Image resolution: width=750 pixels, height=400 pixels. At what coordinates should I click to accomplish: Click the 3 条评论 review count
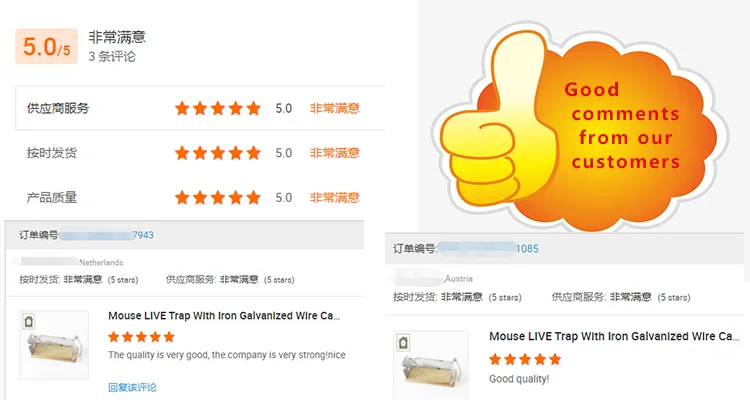coord(112,56)
